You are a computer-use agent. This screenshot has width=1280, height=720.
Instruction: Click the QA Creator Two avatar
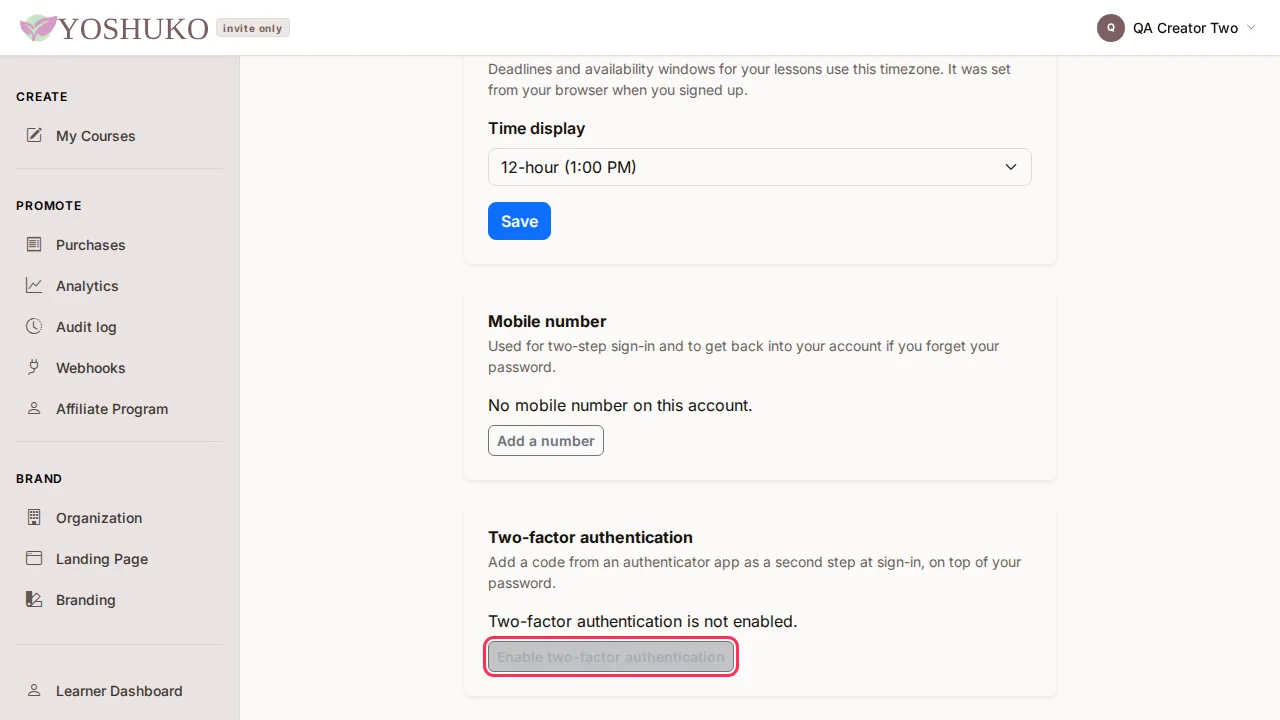[1111, 28]
